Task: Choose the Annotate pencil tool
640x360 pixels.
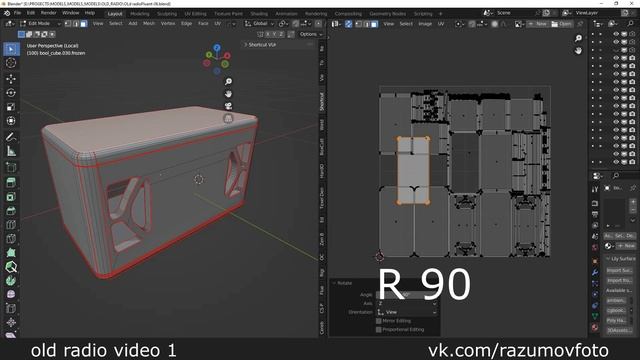Action: [x=11, y=137]
